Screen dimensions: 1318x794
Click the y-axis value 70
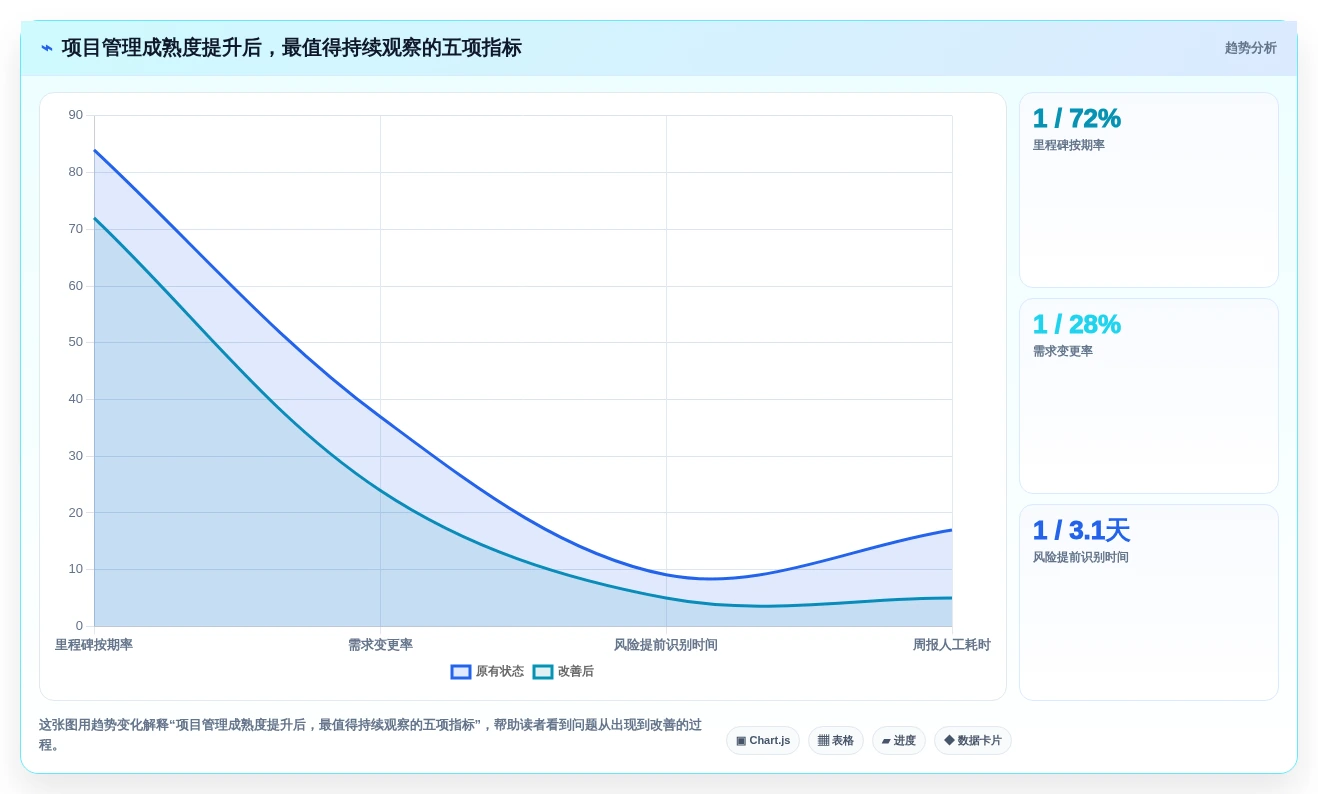[x=76, y=229]
